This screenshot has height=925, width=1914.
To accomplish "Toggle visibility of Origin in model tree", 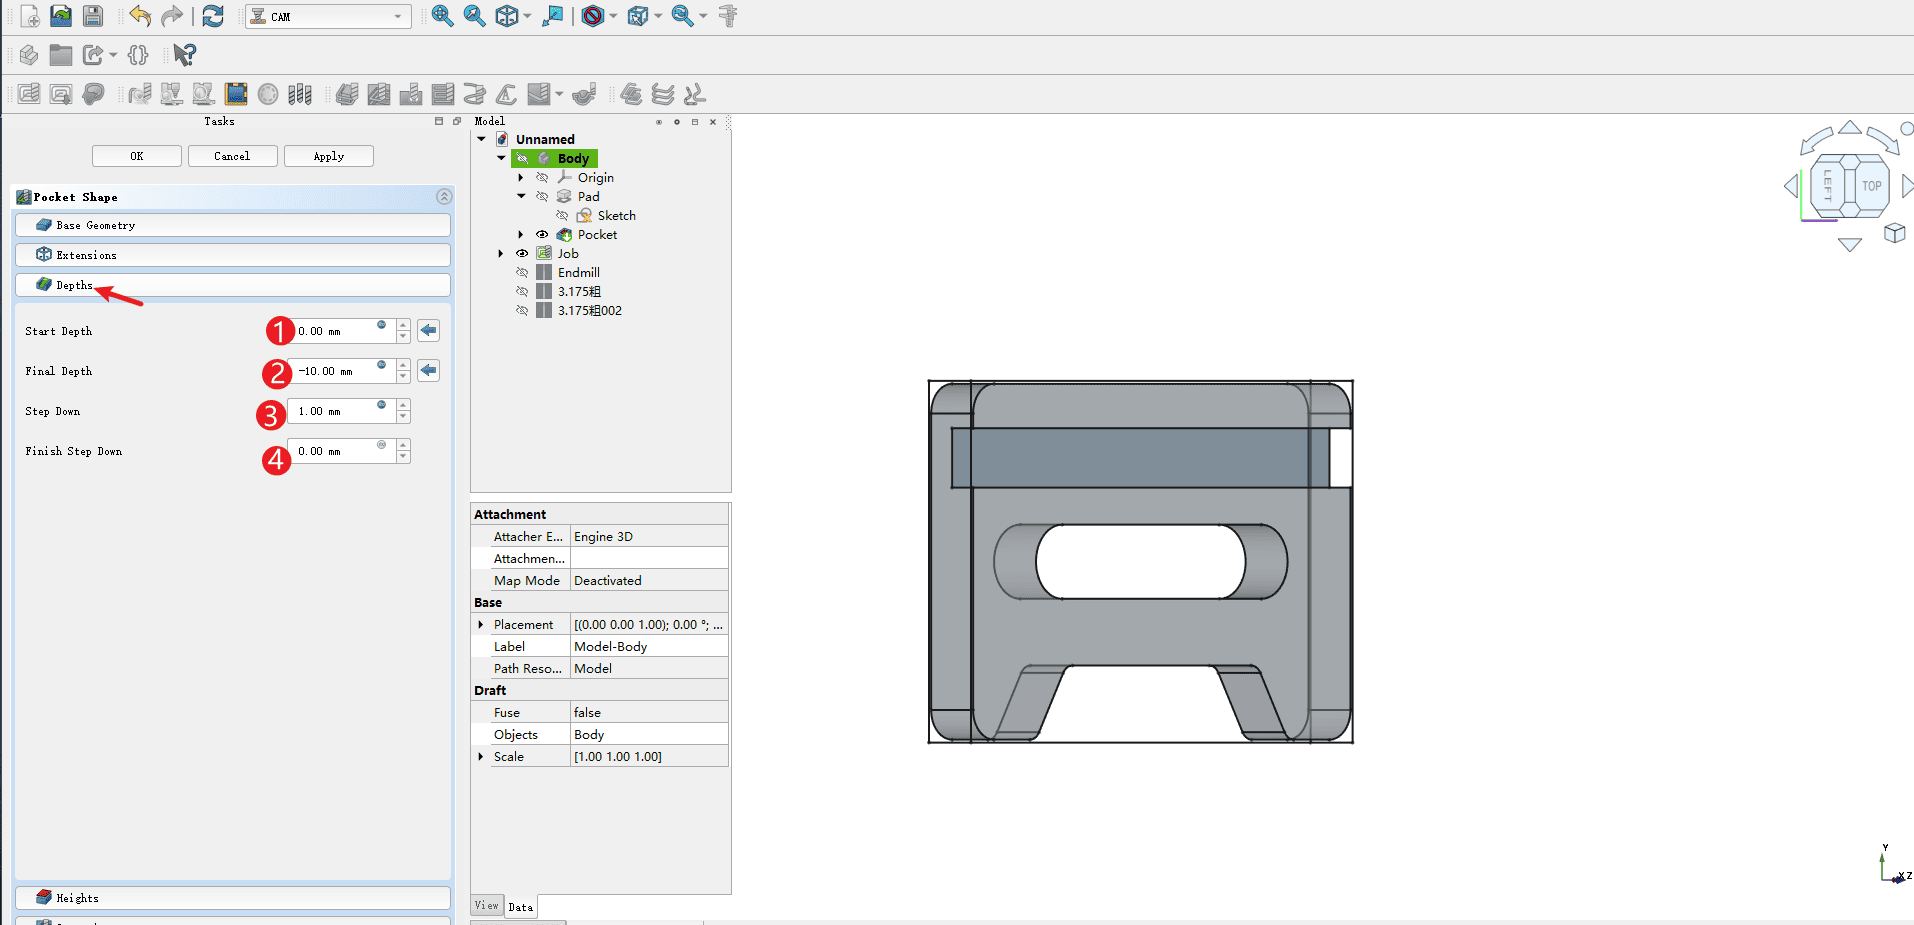I will click(542, 177).
